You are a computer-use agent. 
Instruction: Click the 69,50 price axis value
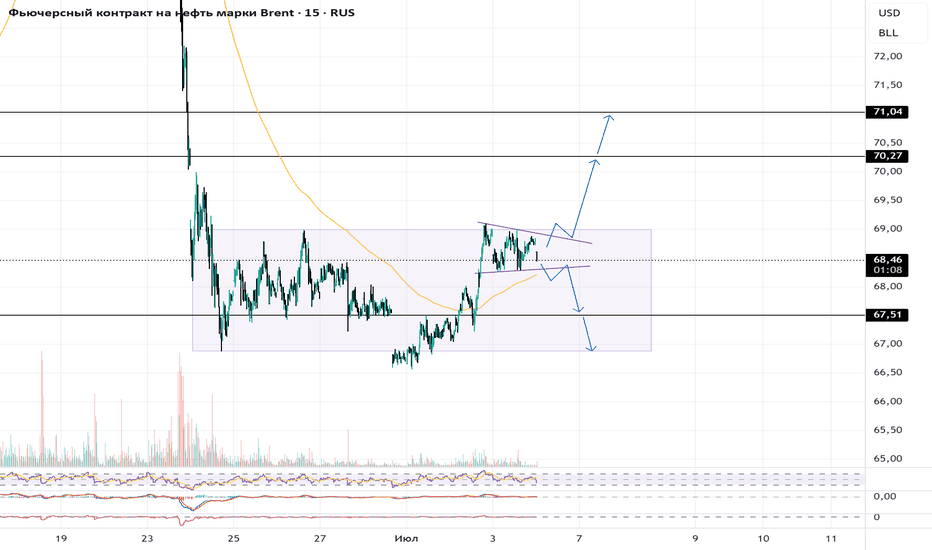(x=887, y=200)
